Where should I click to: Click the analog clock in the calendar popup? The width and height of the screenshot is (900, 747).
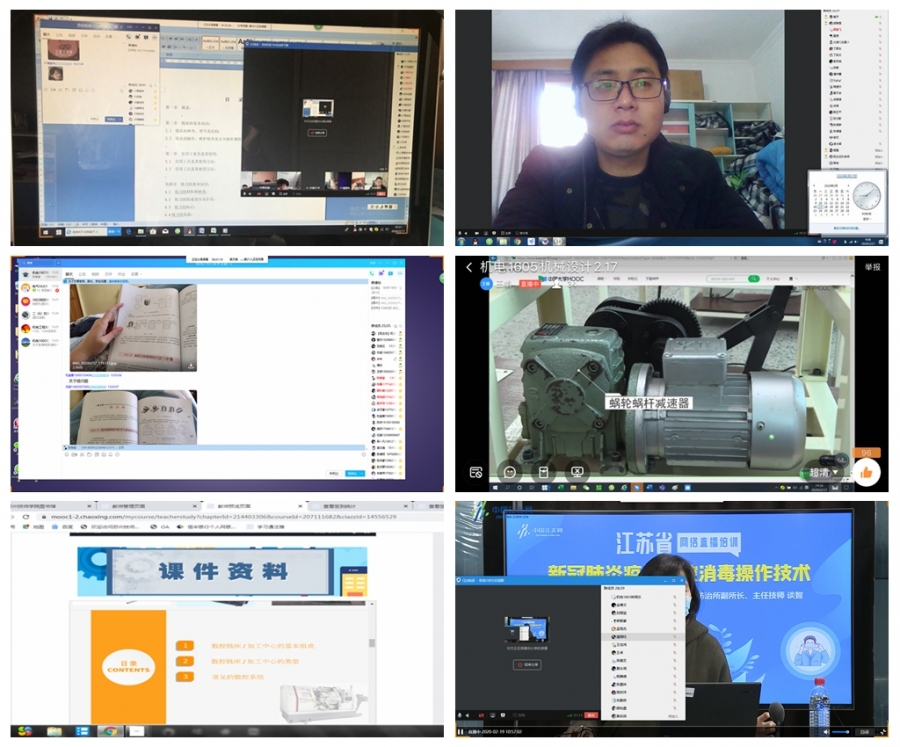[866, 196]
